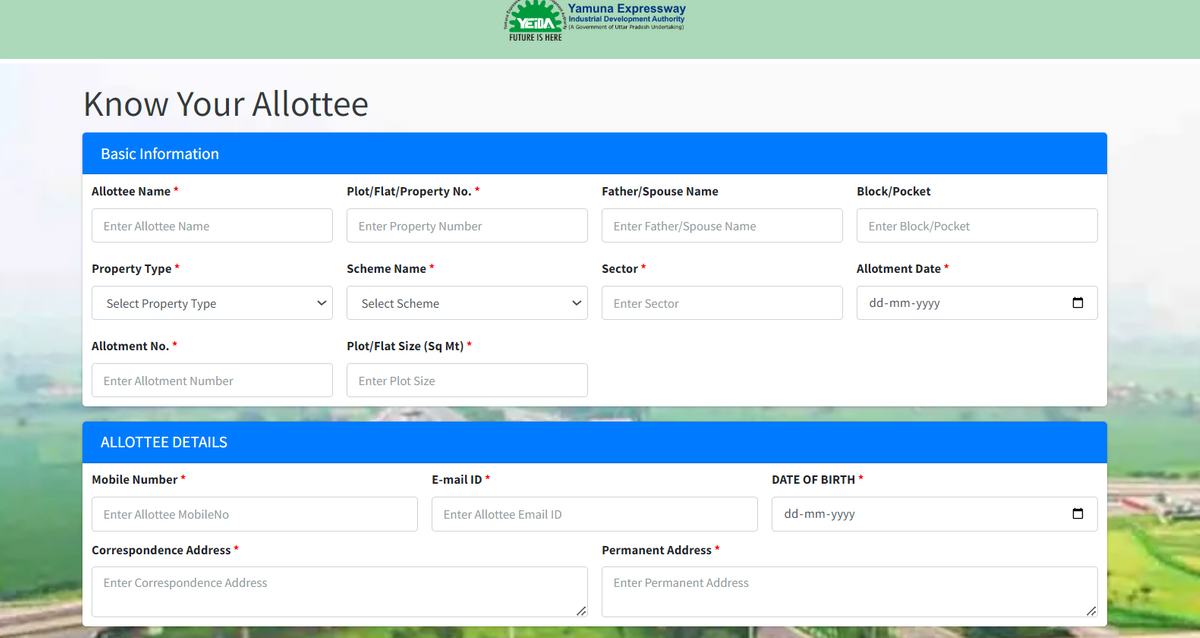Image resolution: width=1200 pixels, height=638 pixels.
Task: Click the Plot/Flat Size input
Action: point(466,380)
